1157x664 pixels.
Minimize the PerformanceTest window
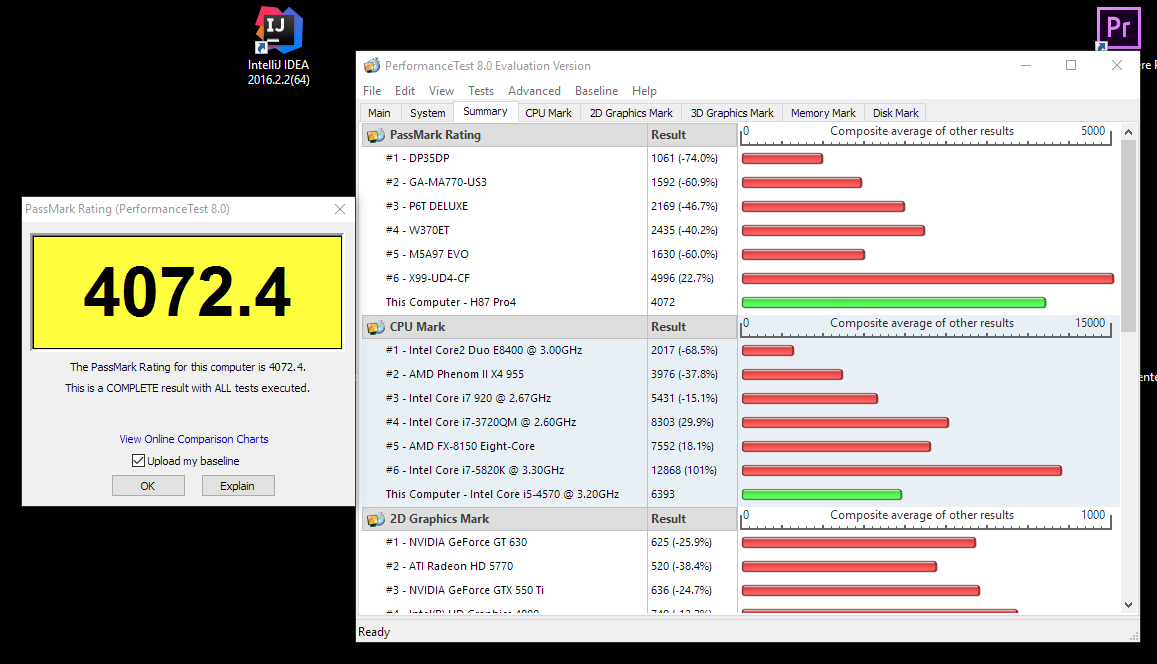pos(1026,65)
